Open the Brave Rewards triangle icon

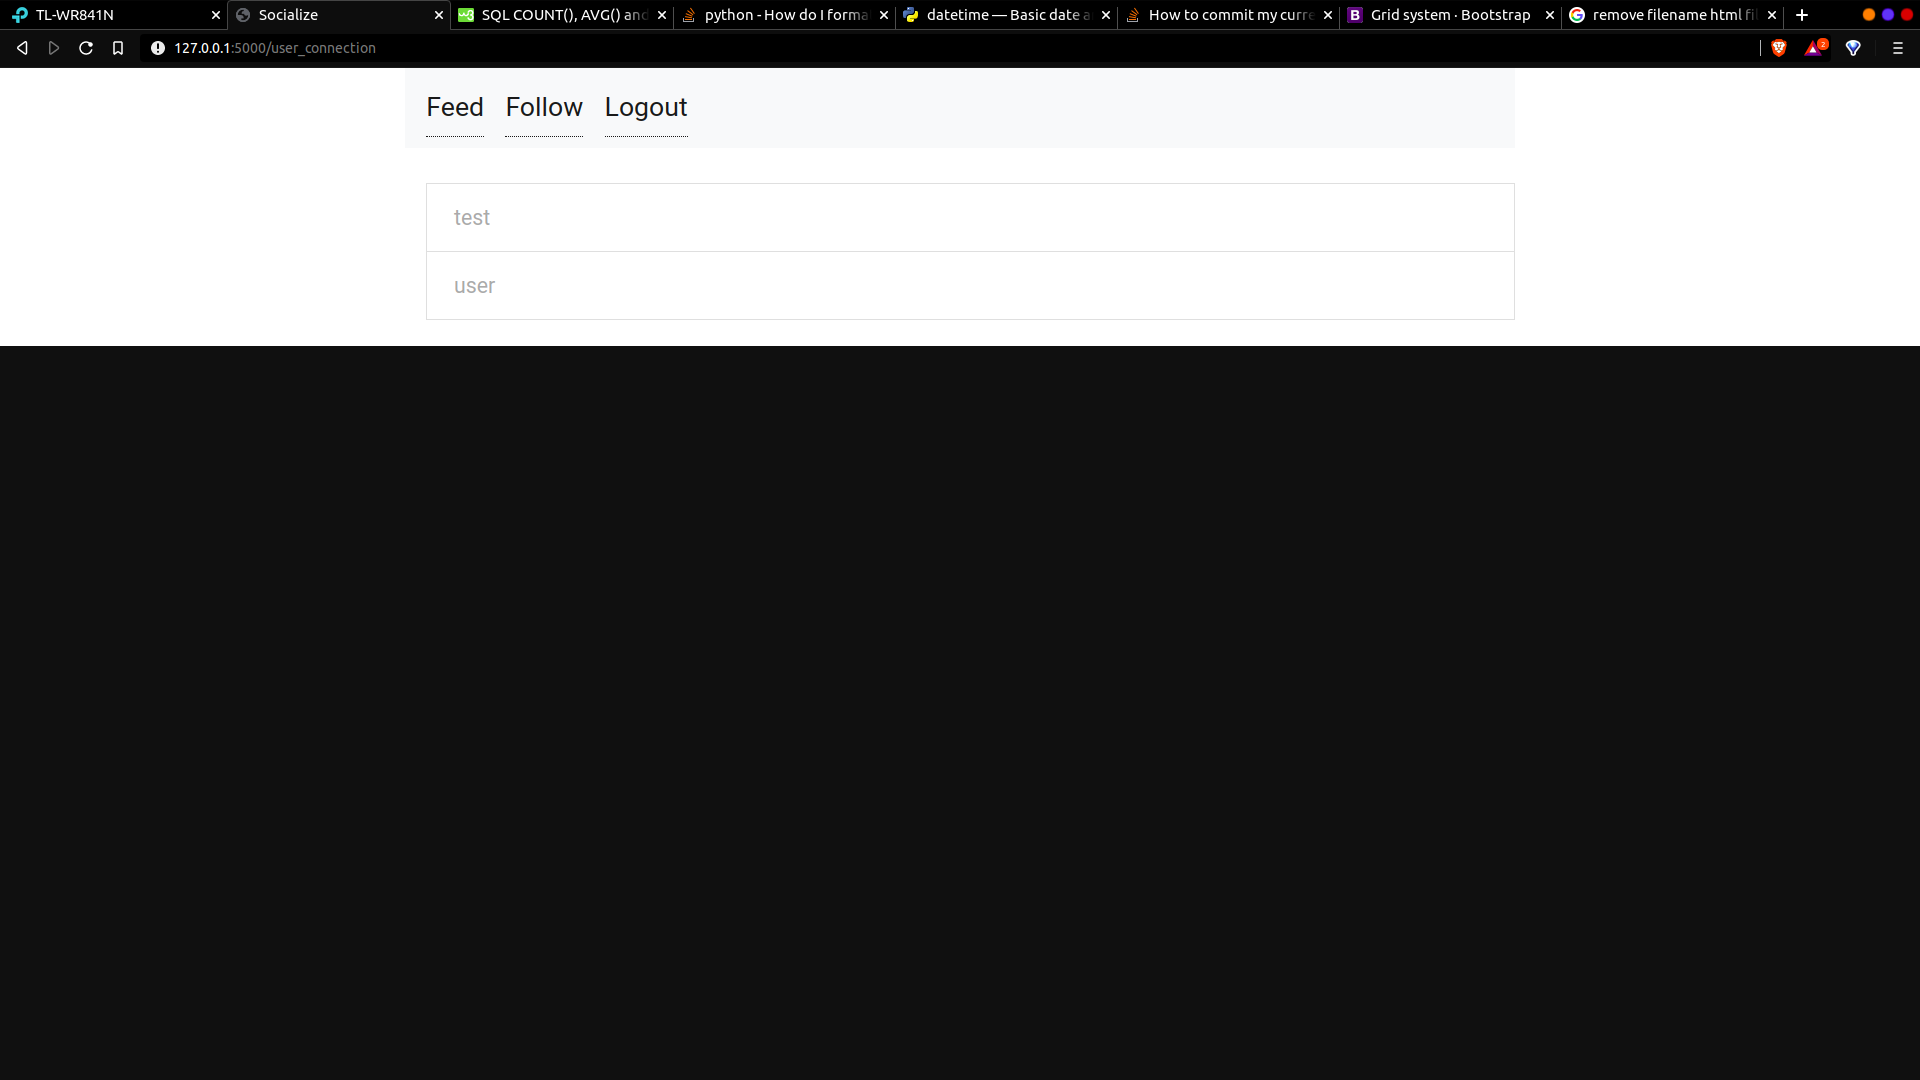(1814, 48)
